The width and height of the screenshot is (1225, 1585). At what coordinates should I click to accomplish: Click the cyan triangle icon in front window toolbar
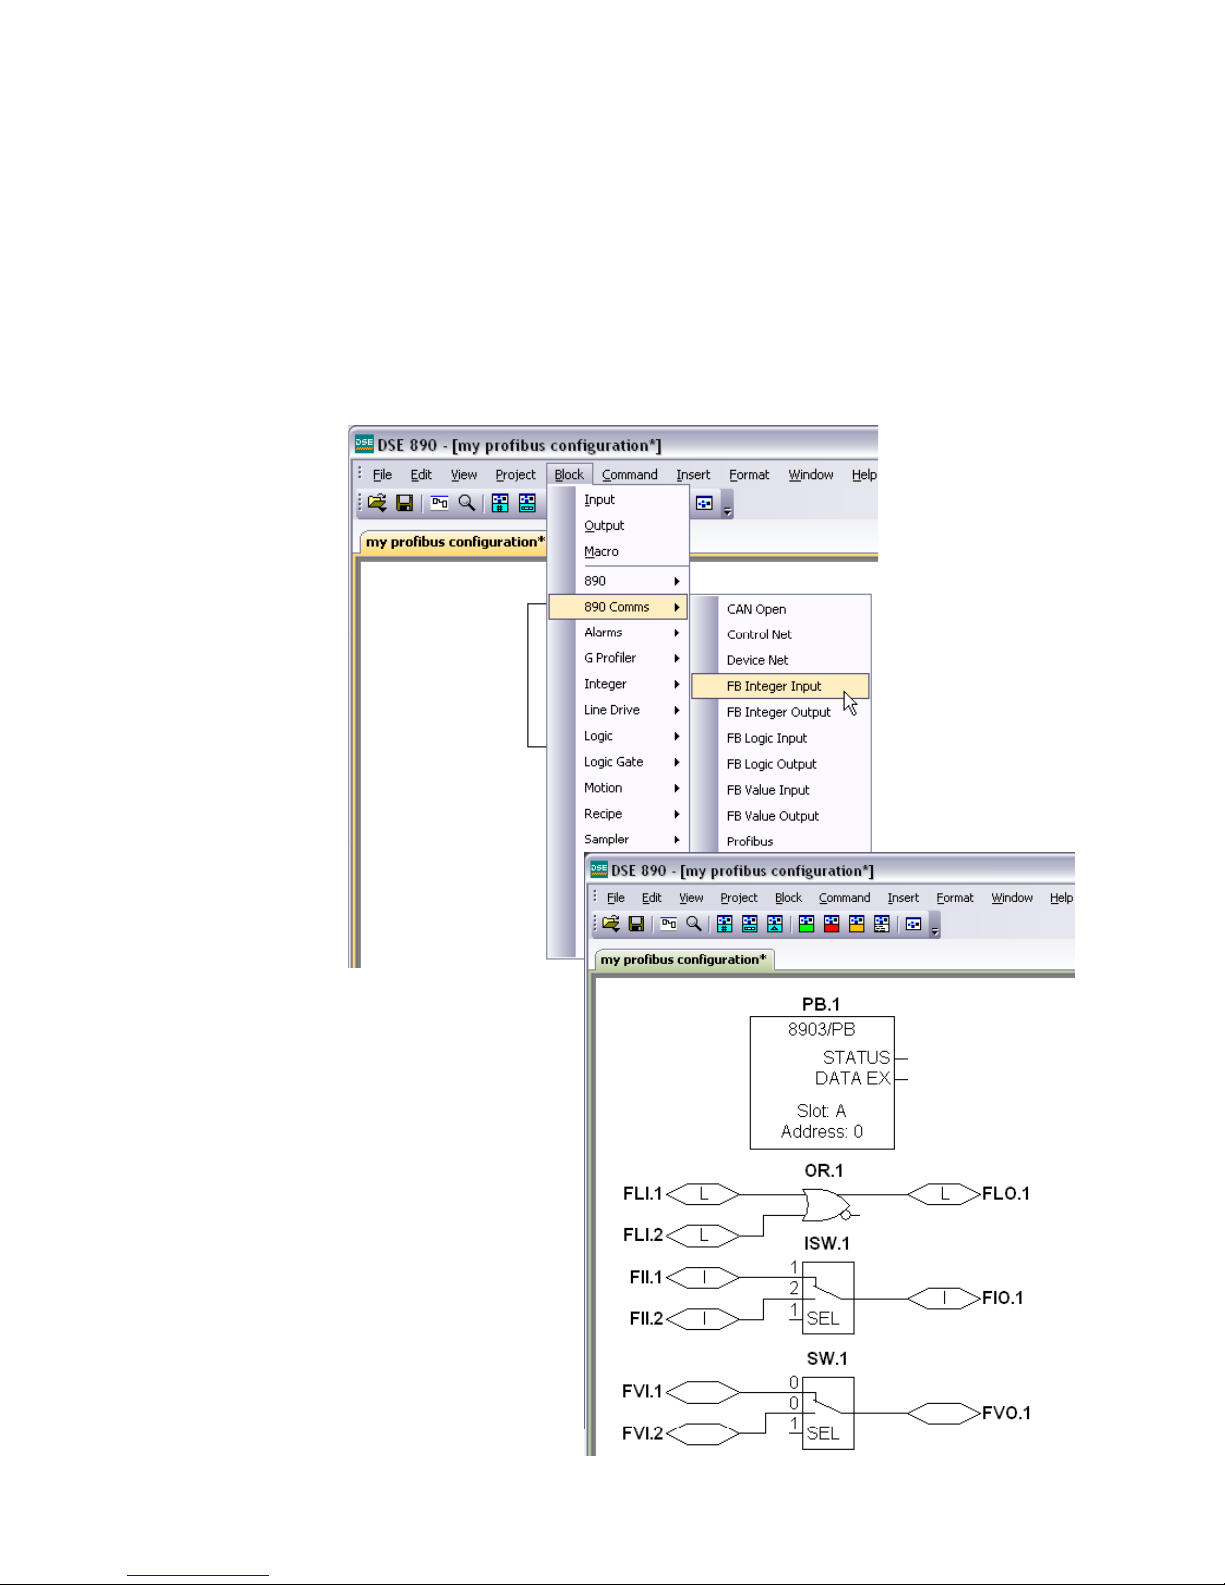(x=775, y=924)
